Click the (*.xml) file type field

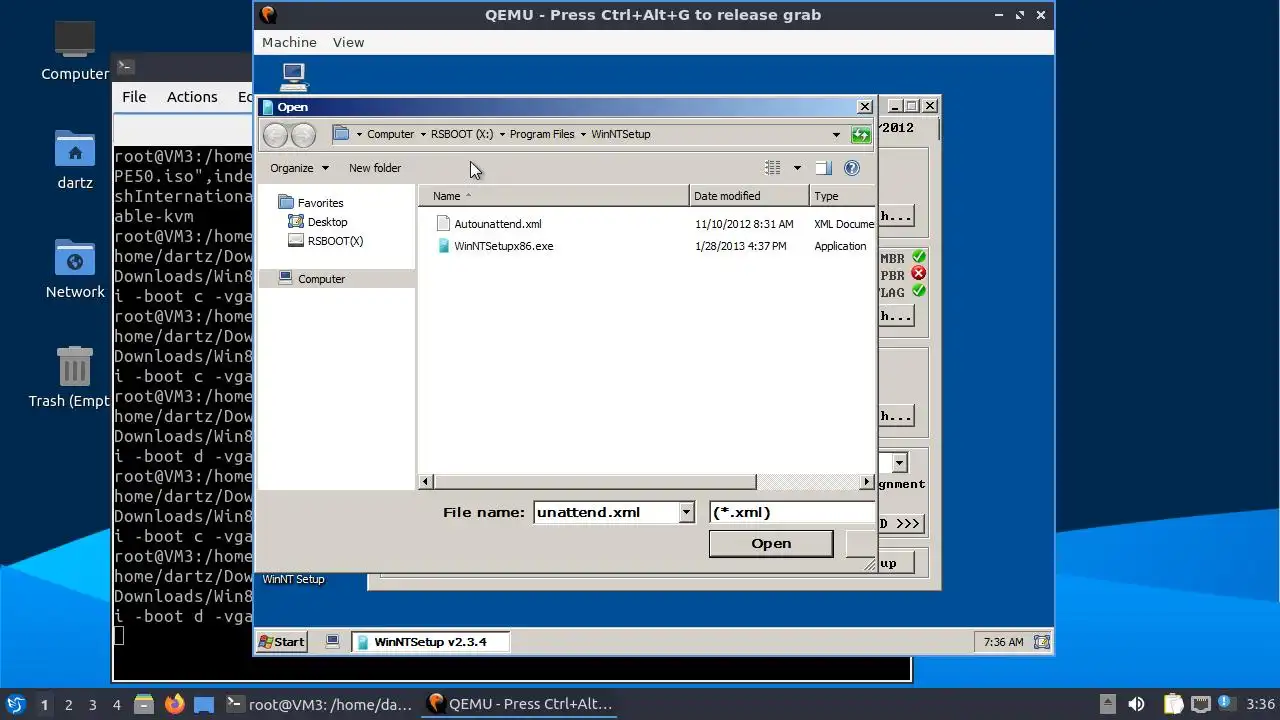coord(791,512)
